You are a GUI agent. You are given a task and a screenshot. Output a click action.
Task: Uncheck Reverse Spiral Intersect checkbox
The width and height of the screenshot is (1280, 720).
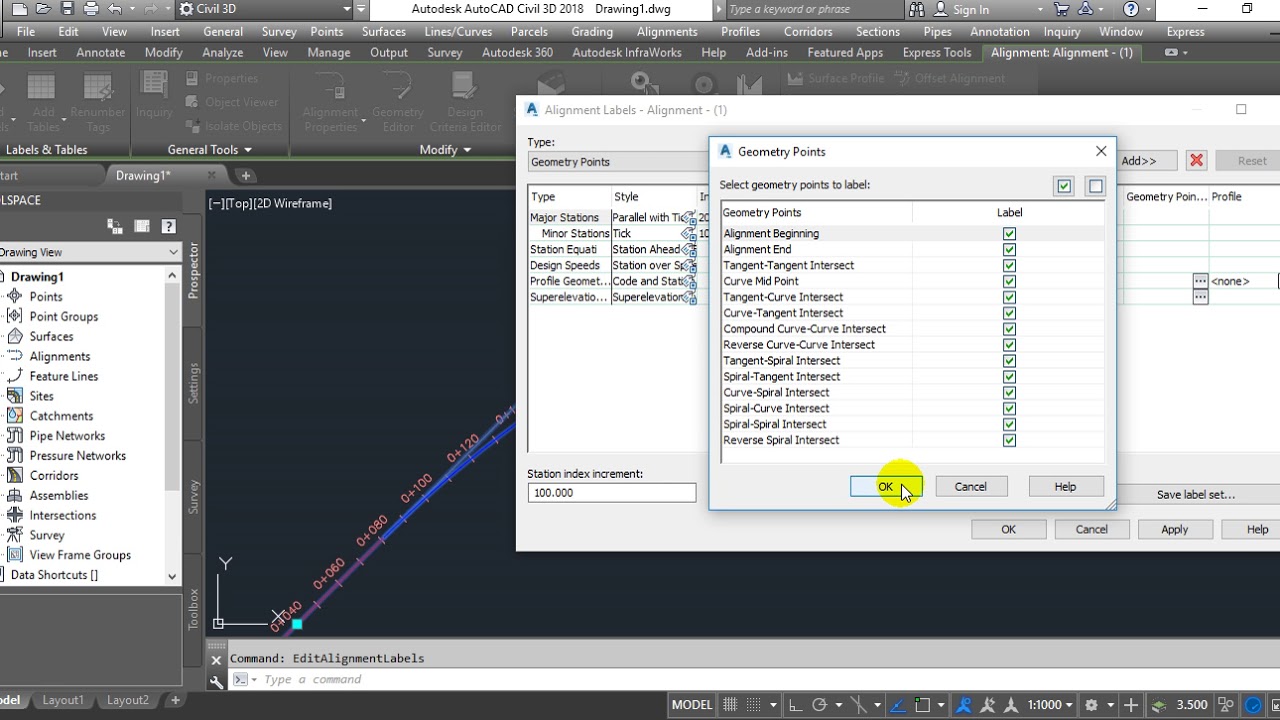tap(1009, 440)
